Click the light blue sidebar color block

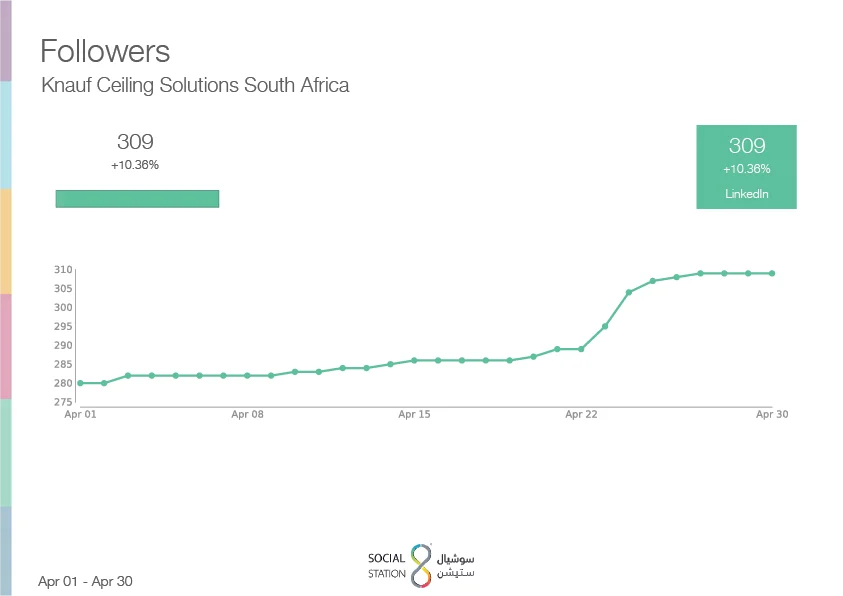point(5,135)
